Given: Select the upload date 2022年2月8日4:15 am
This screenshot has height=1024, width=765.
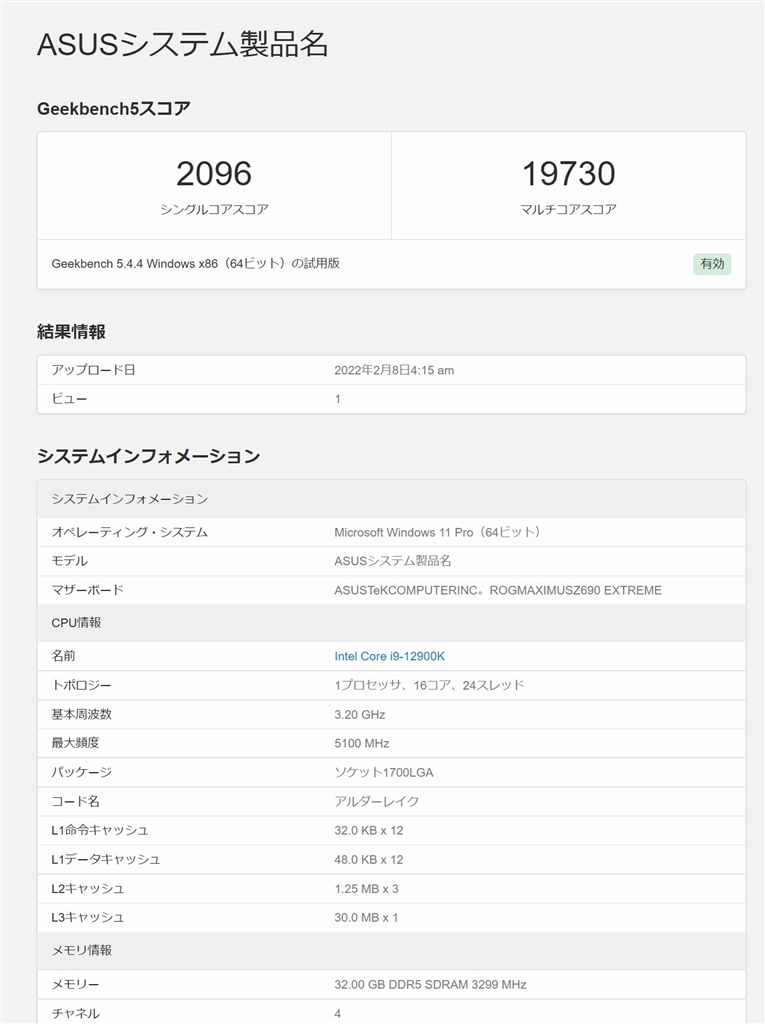Looking at the screenshot, I should pyautogui.click(x=394, y=370).
